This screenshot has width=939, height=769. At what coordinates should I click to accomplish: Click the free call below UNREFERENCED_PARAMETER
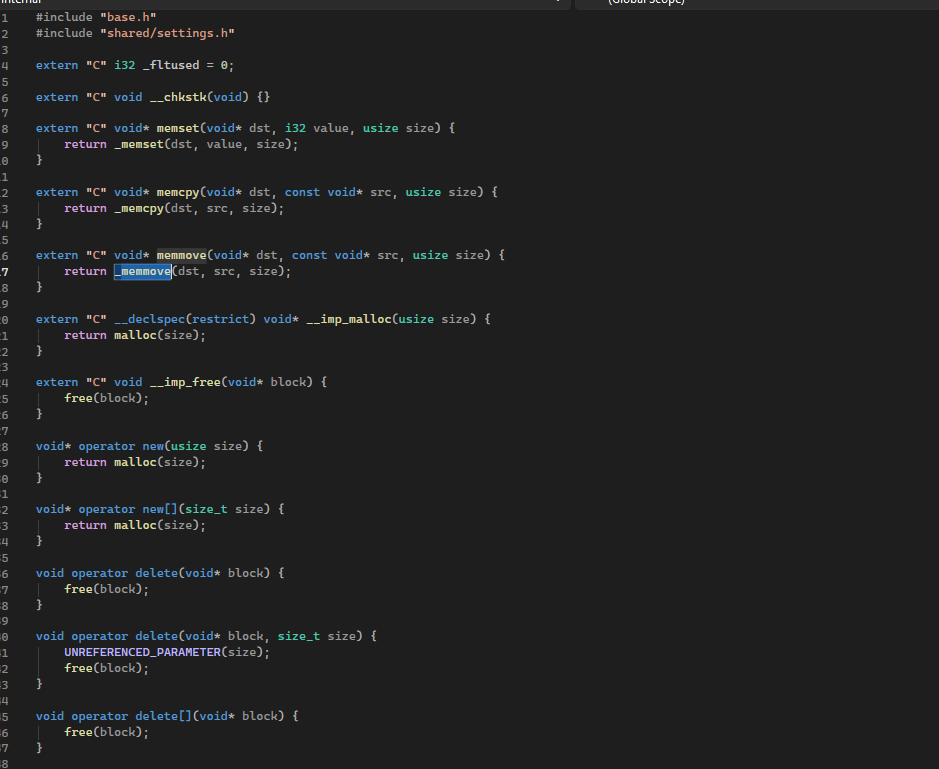78,668
